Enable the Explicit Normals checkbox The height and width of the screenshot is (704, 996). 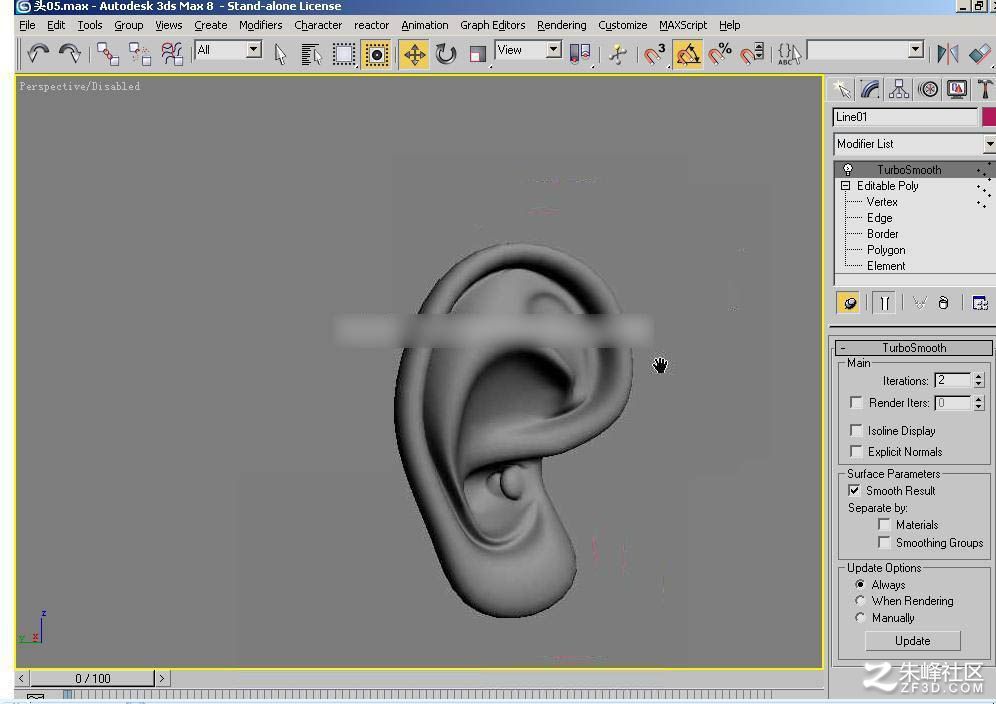[856, 452]
